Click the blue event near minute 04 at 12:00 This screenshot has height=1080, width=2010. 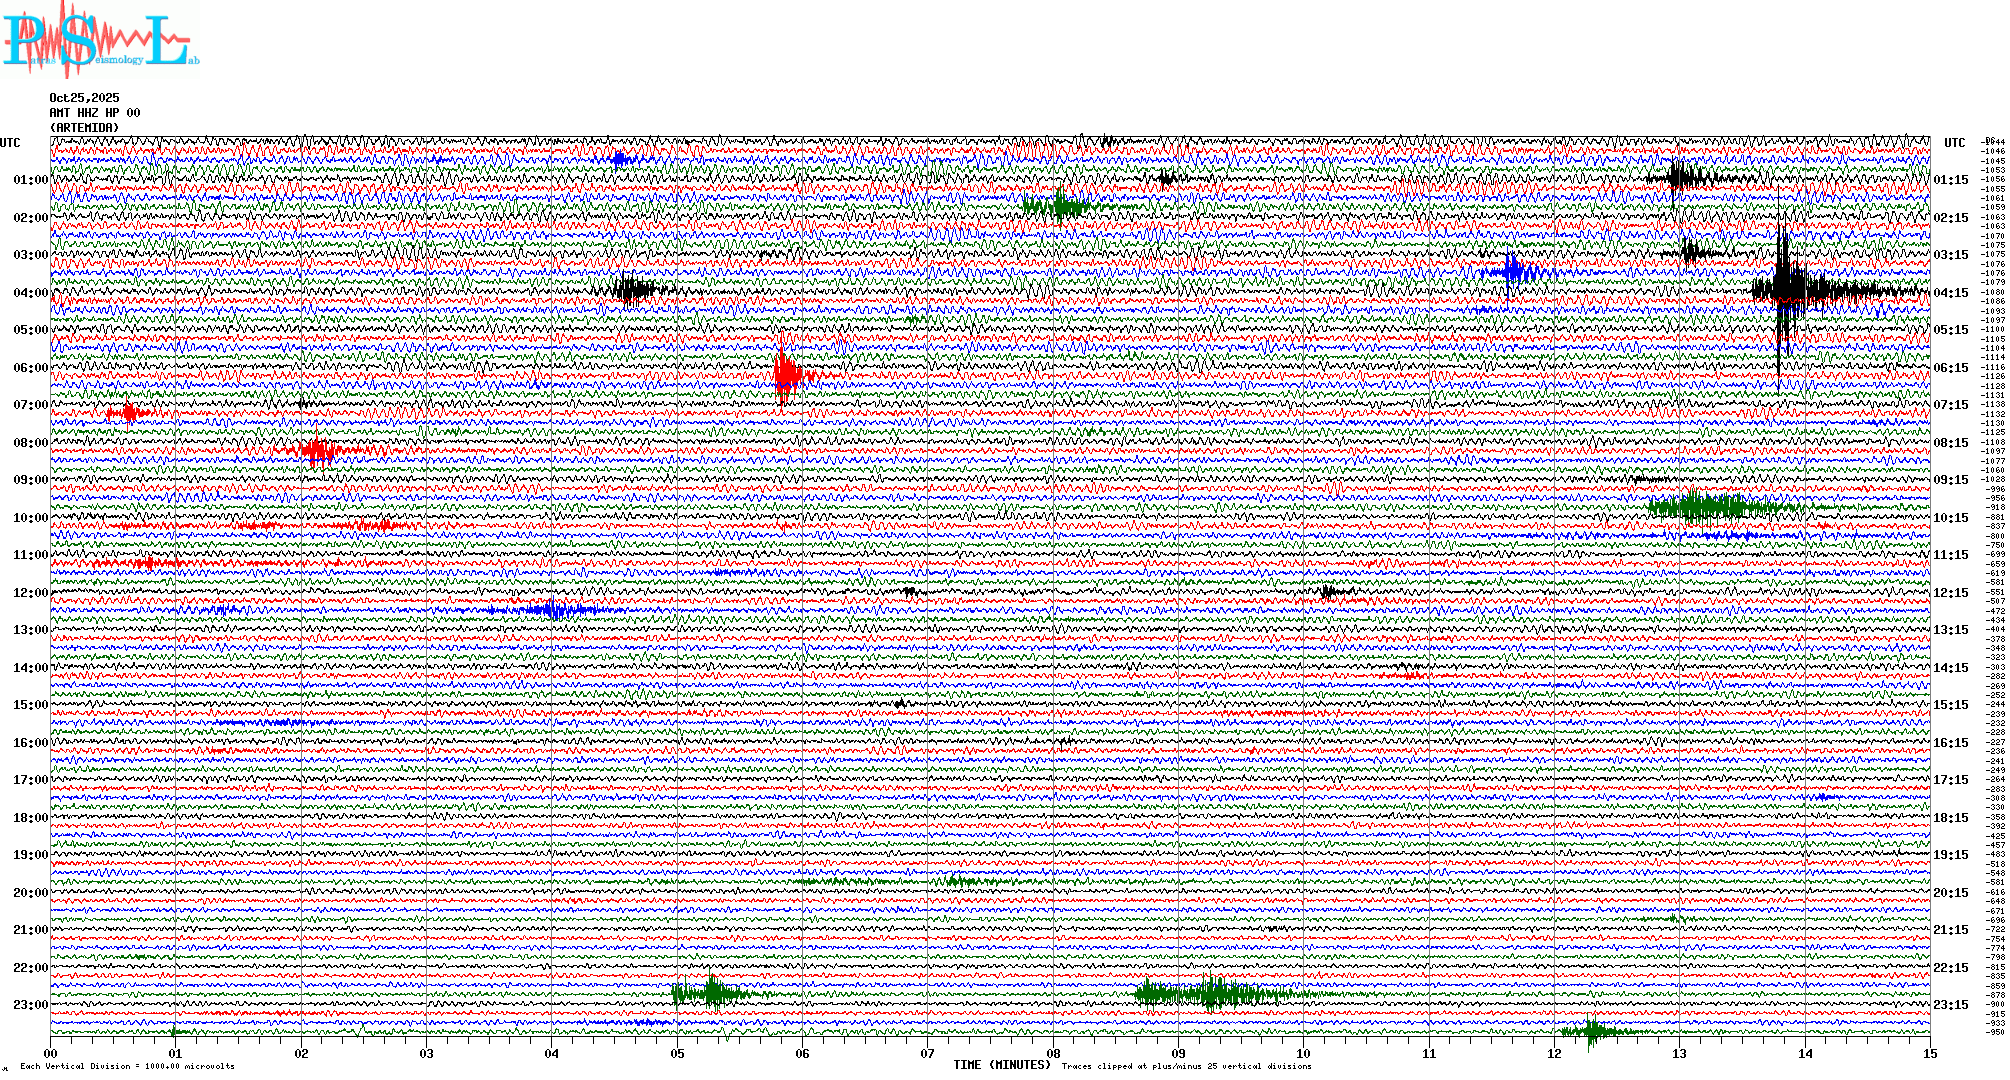(x=550, y=610)
